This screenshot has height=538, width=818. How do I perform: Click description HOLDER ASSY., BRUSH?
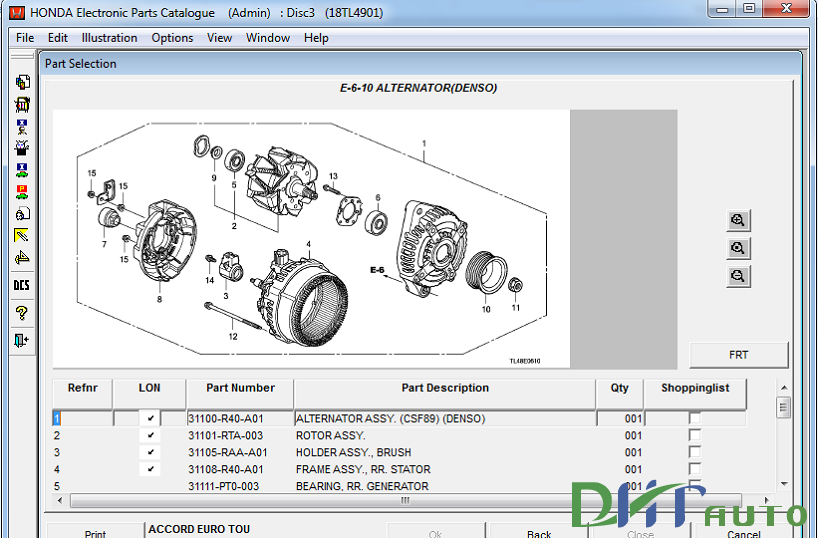[353, 452]
